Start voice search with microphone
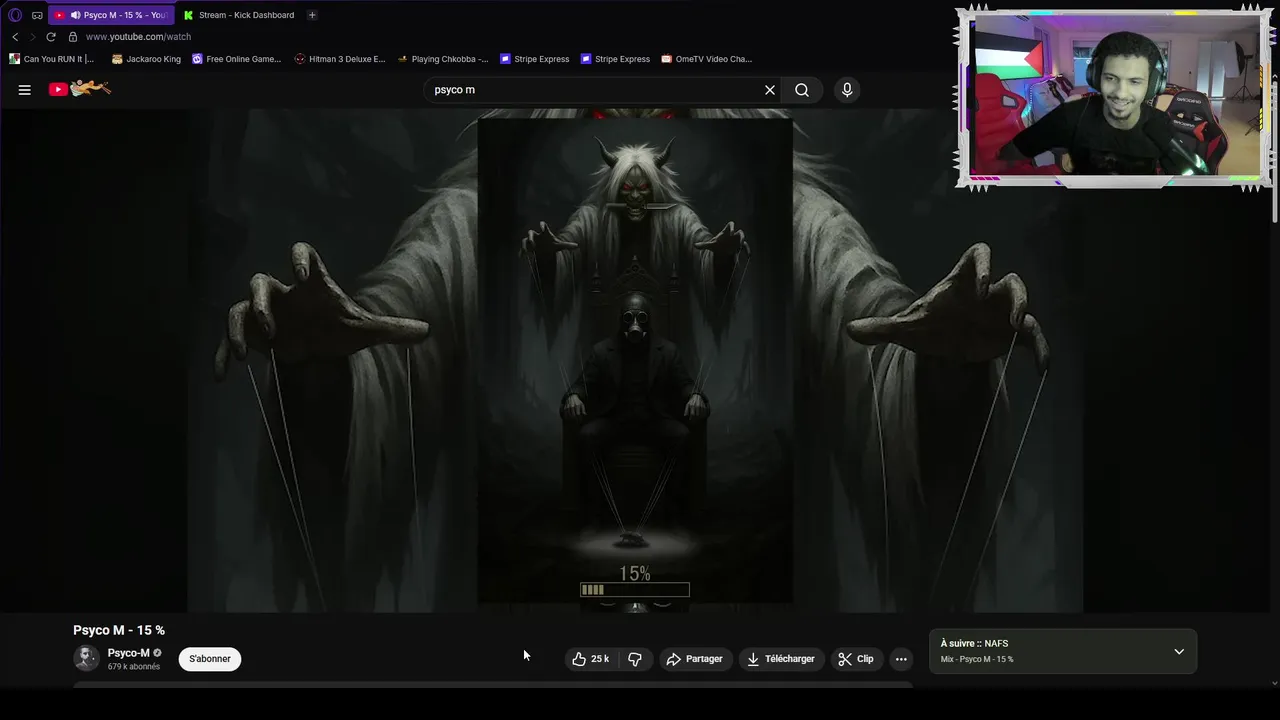1280x720 pixels. [847, 90]
